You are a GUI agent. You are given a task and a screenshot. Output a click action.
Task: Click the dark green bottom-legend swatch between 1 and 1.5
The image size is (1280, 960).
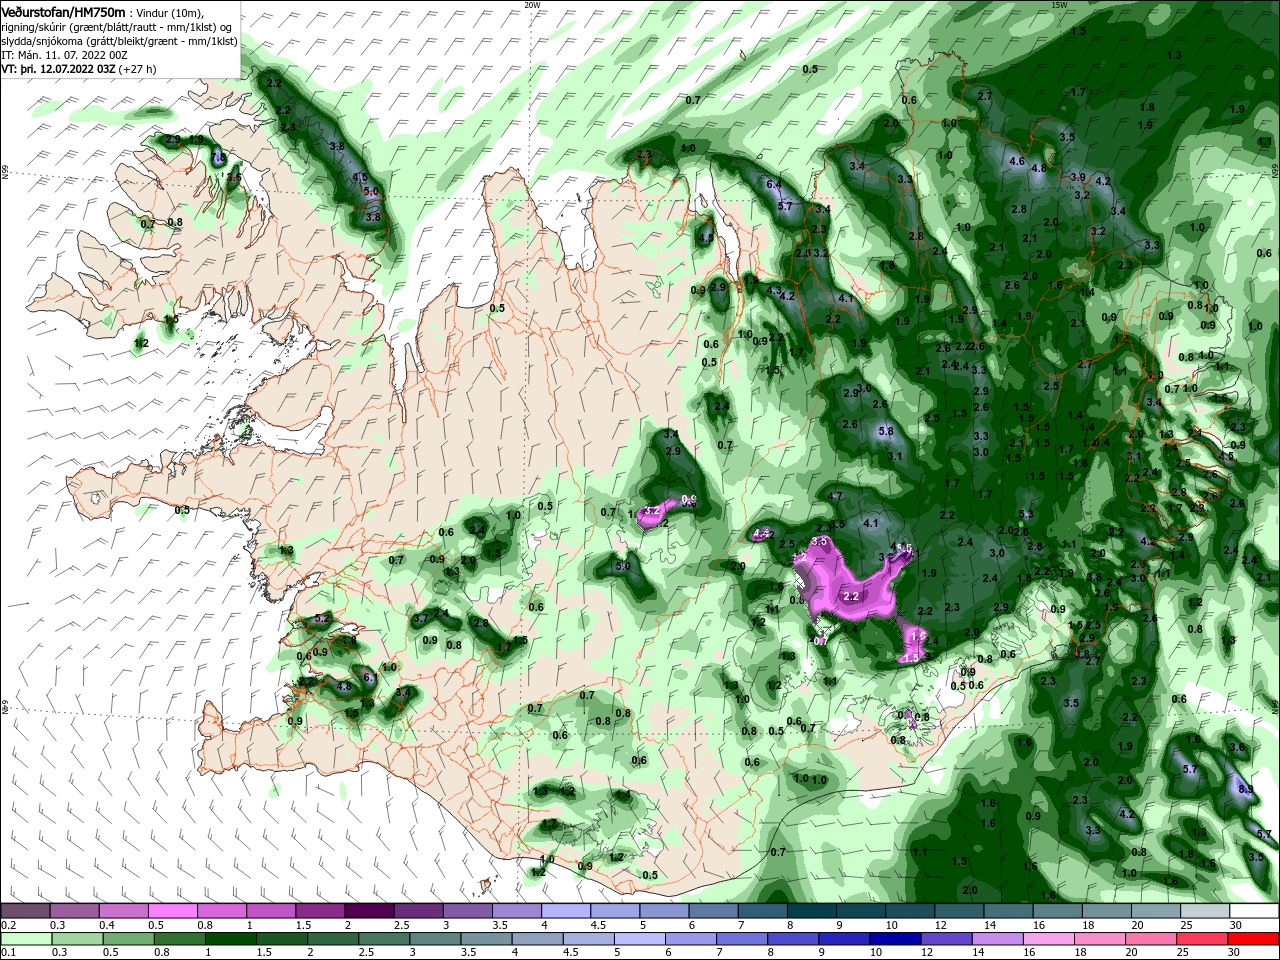tap(230, 939)
